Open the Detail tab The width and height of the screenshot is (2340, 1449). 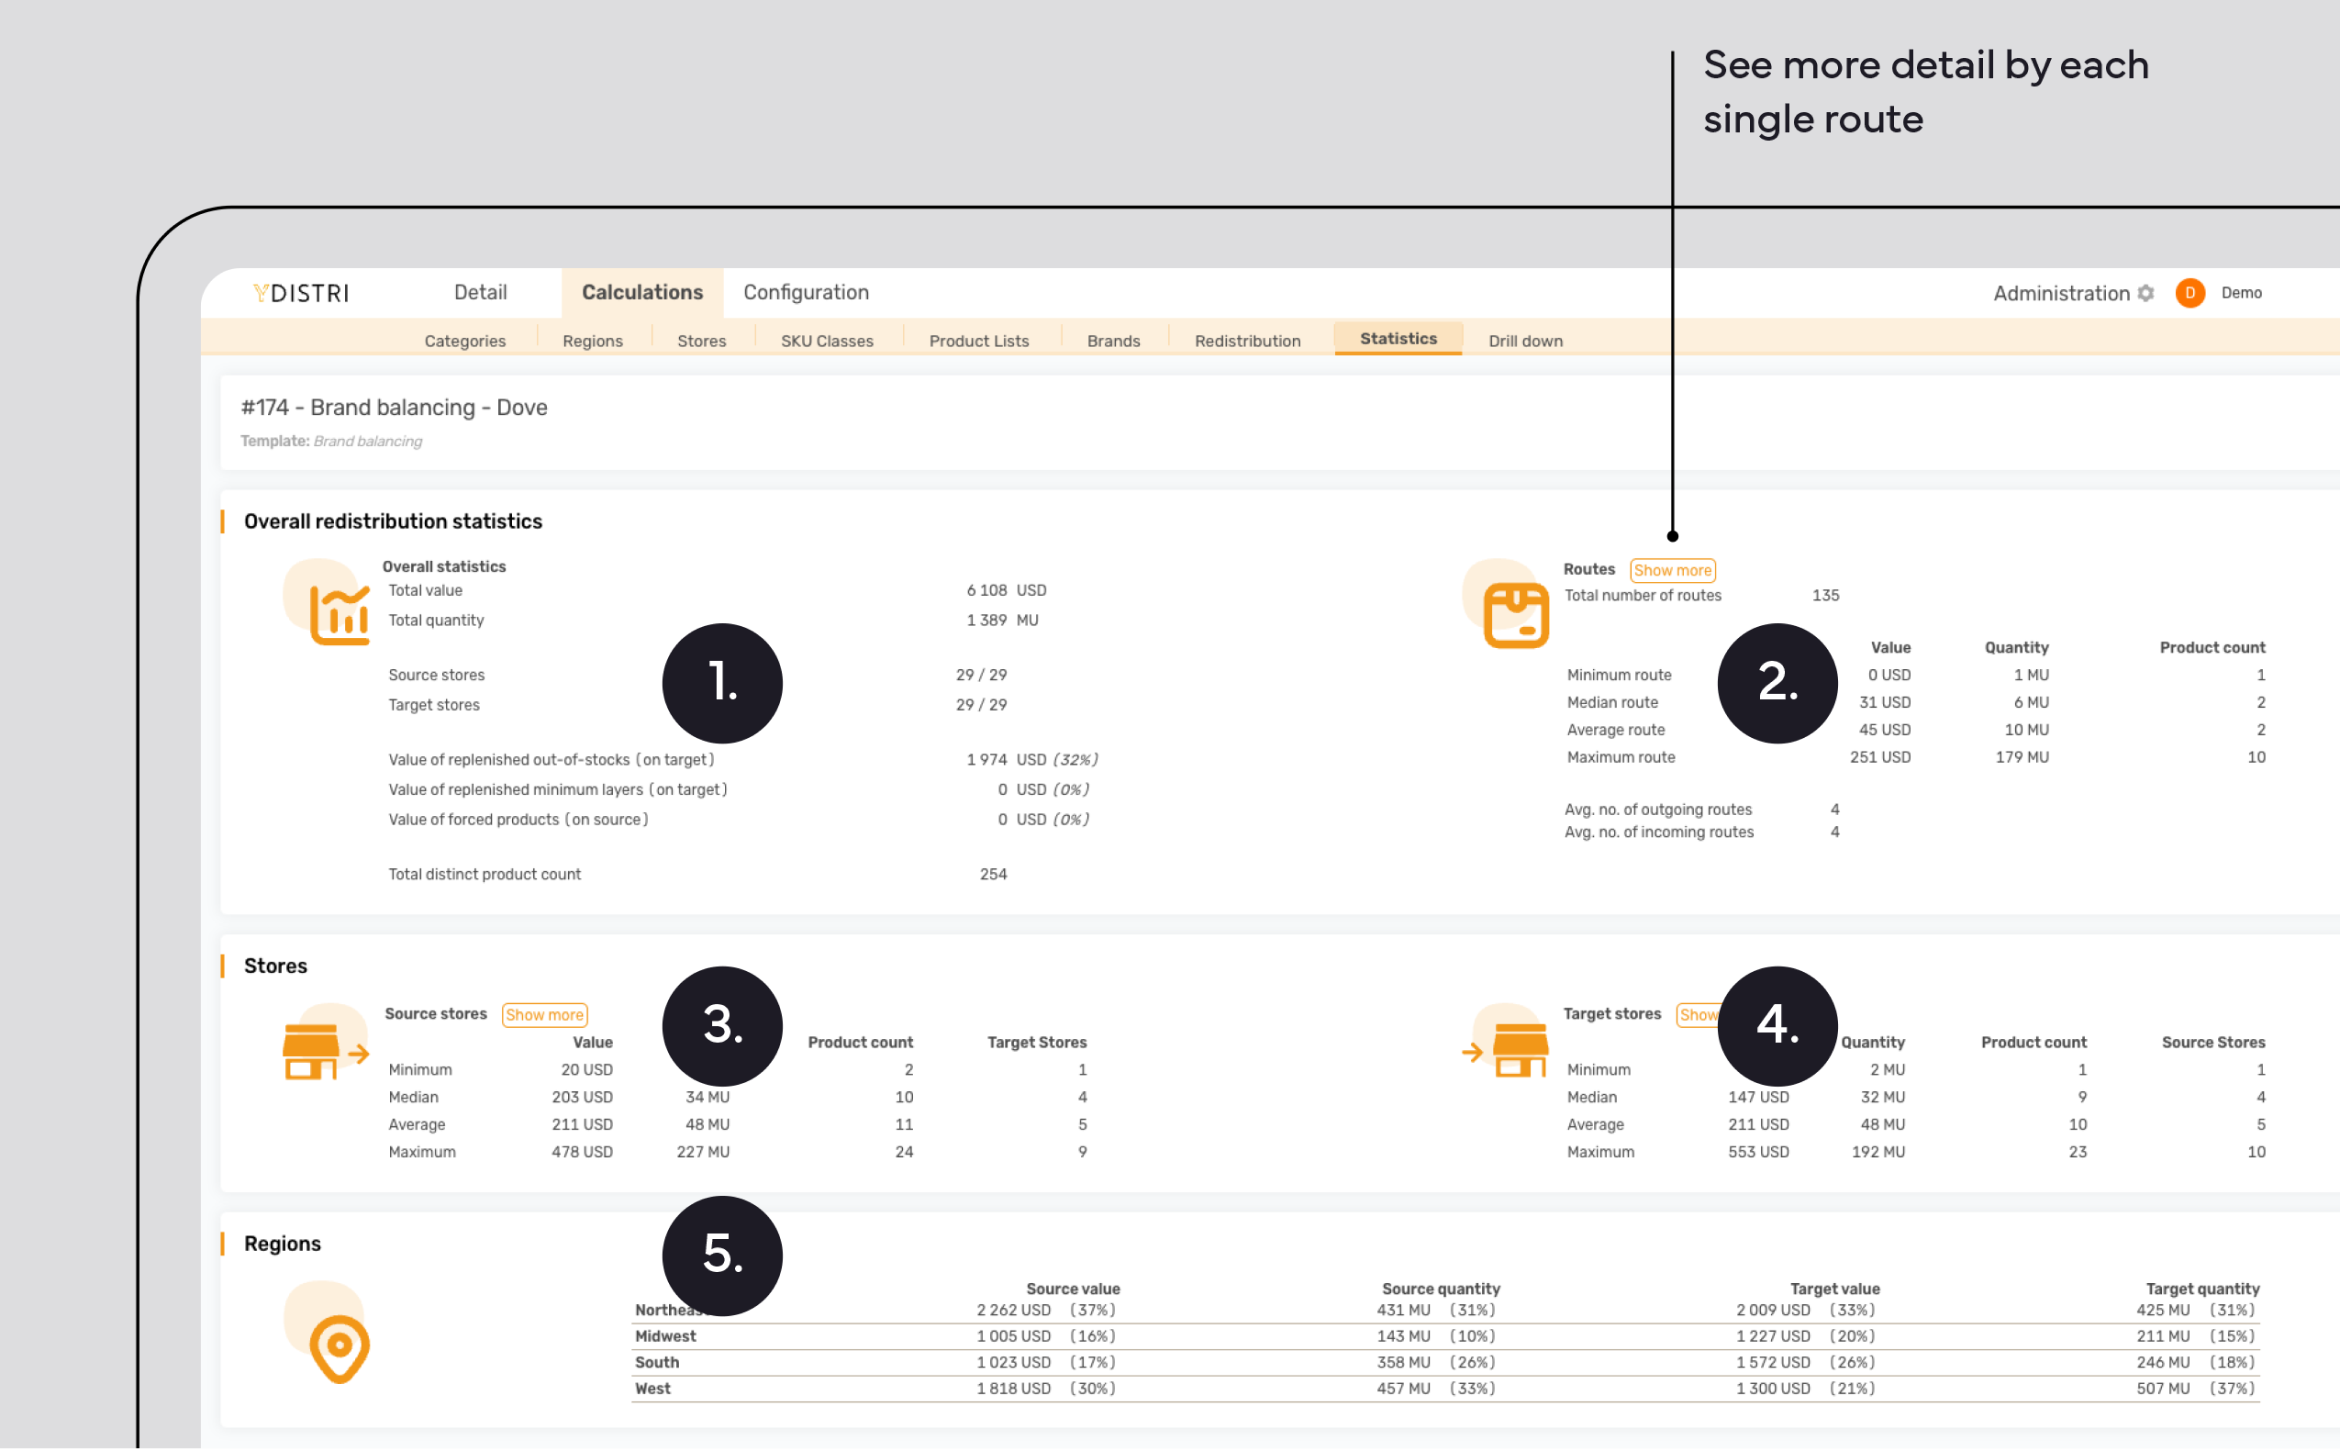point(480,292)
